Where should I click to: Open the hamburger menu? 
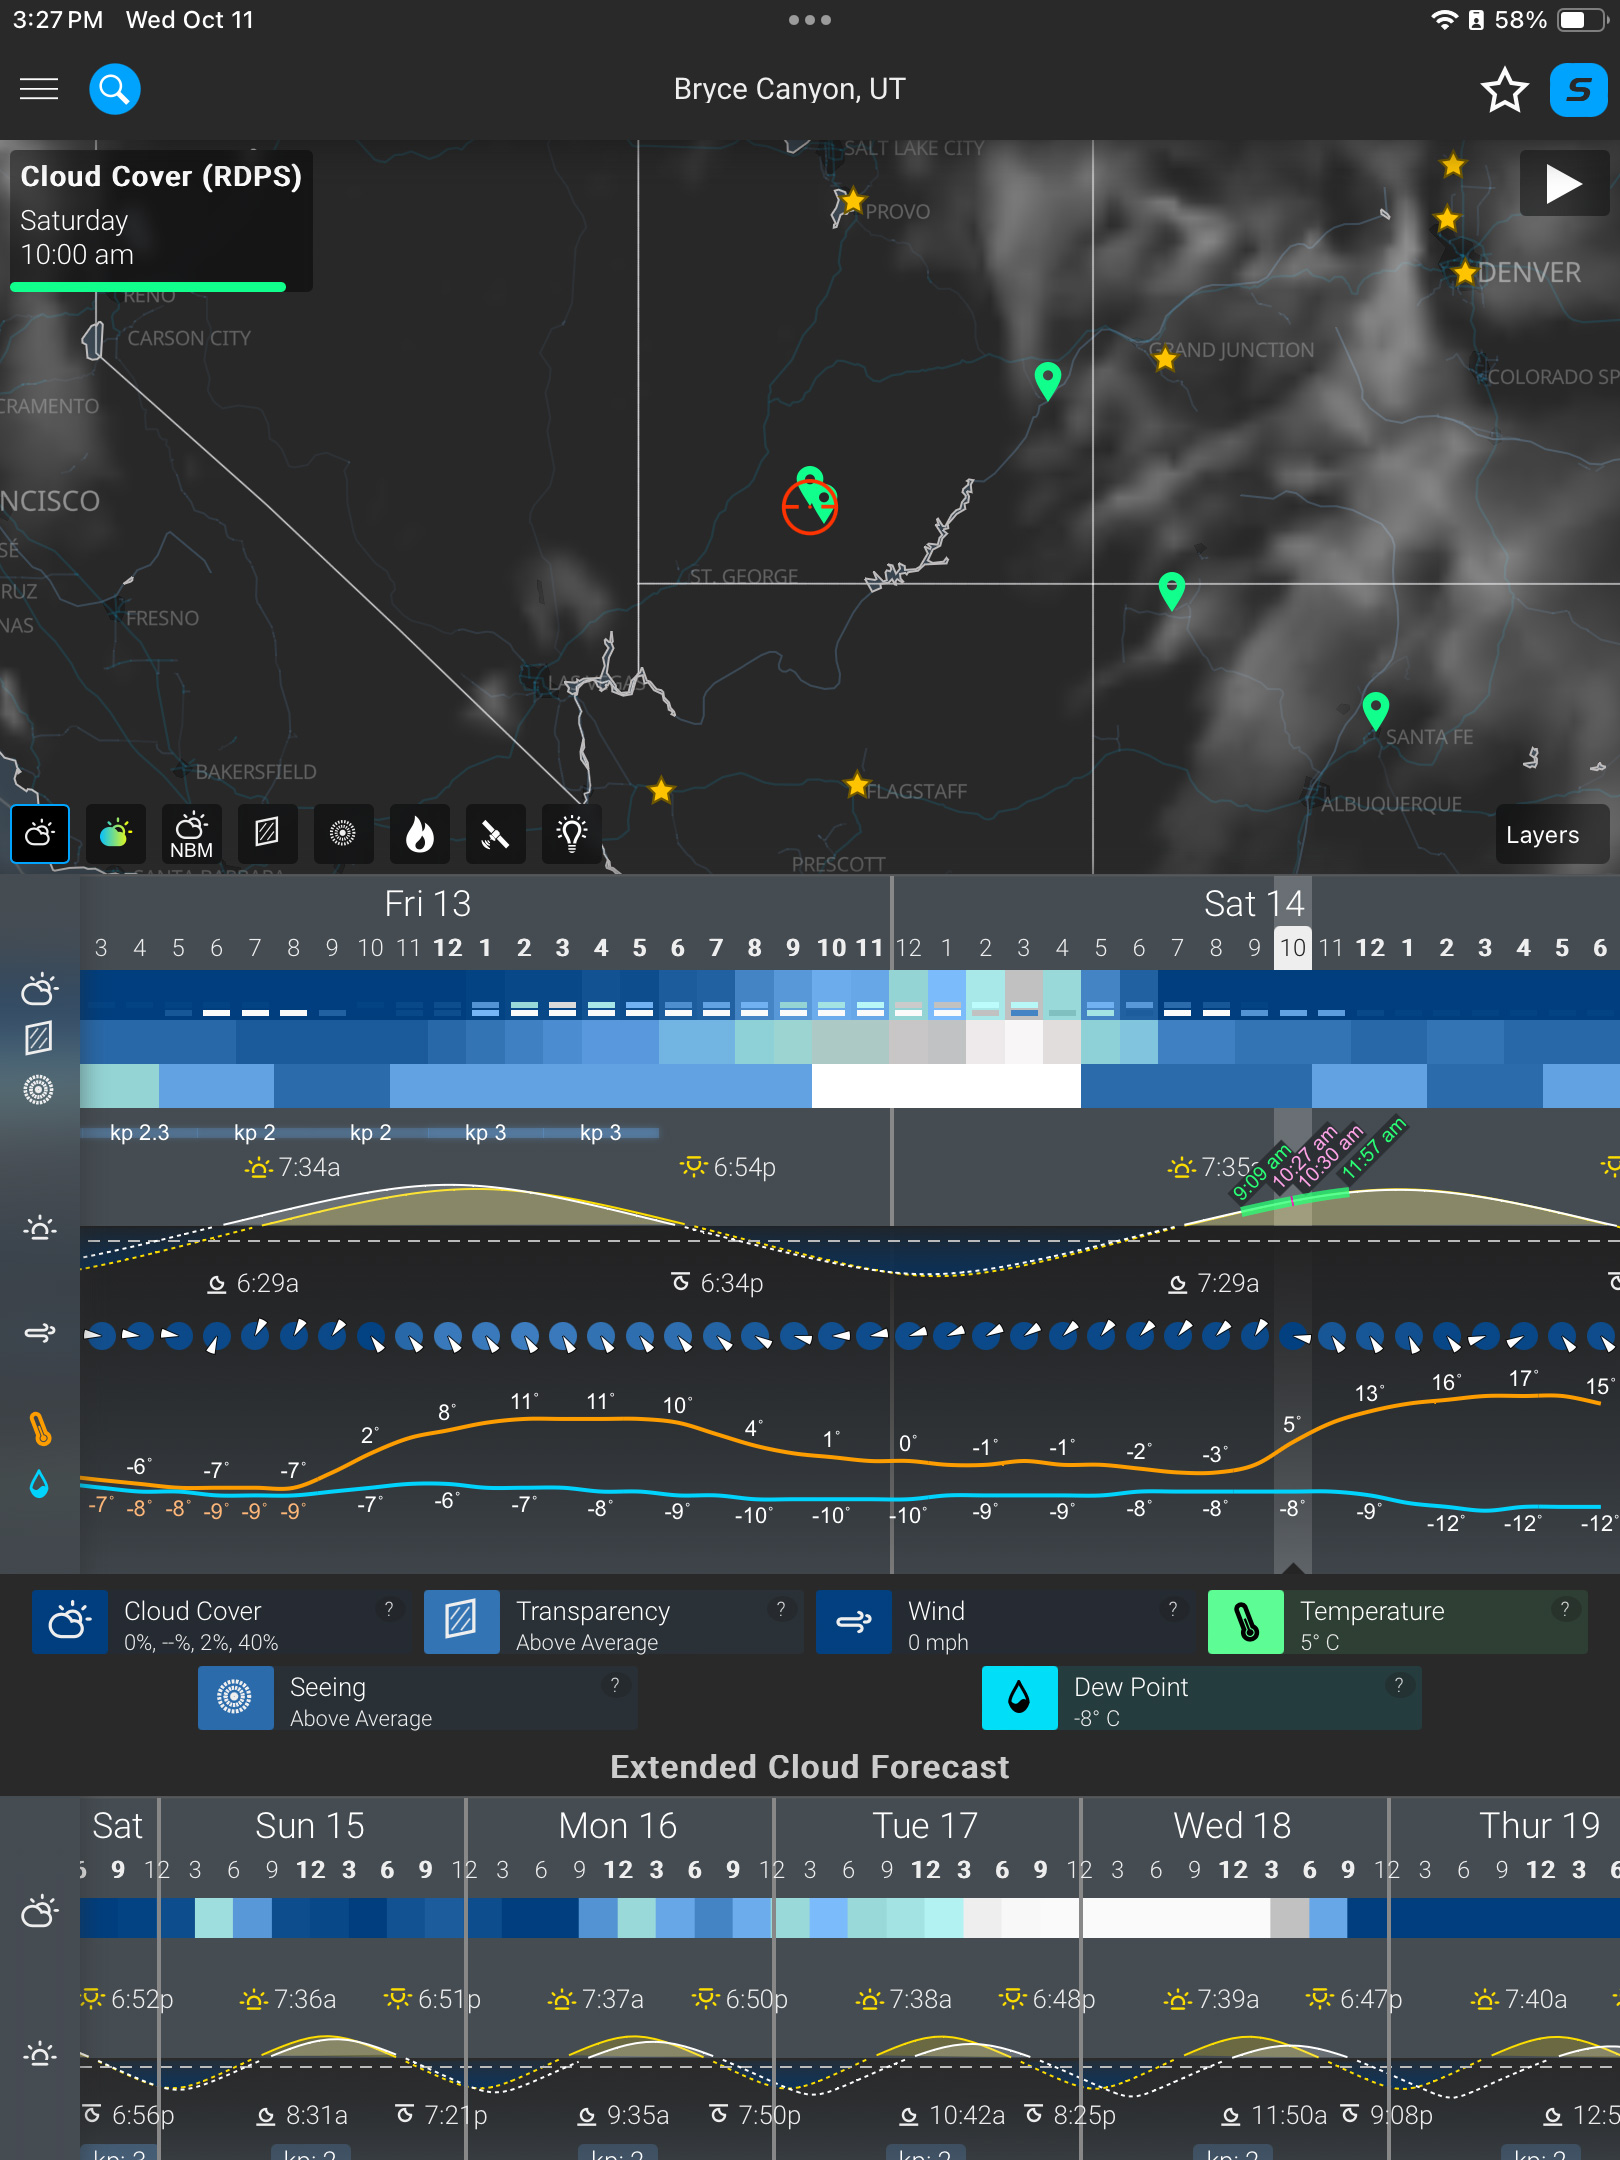(x=39, y=89)
